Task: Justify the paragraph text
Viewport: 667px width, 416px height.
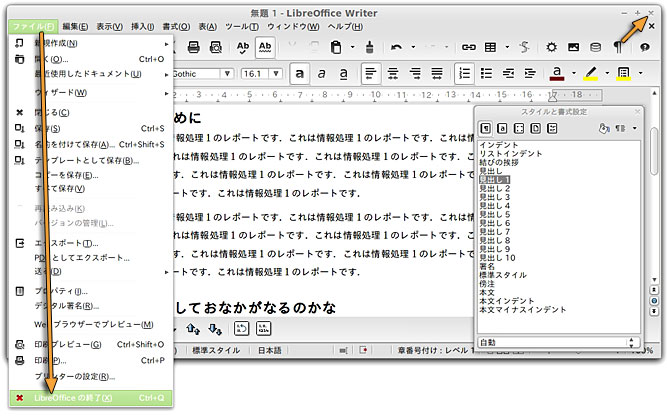Action: (437, 74)
